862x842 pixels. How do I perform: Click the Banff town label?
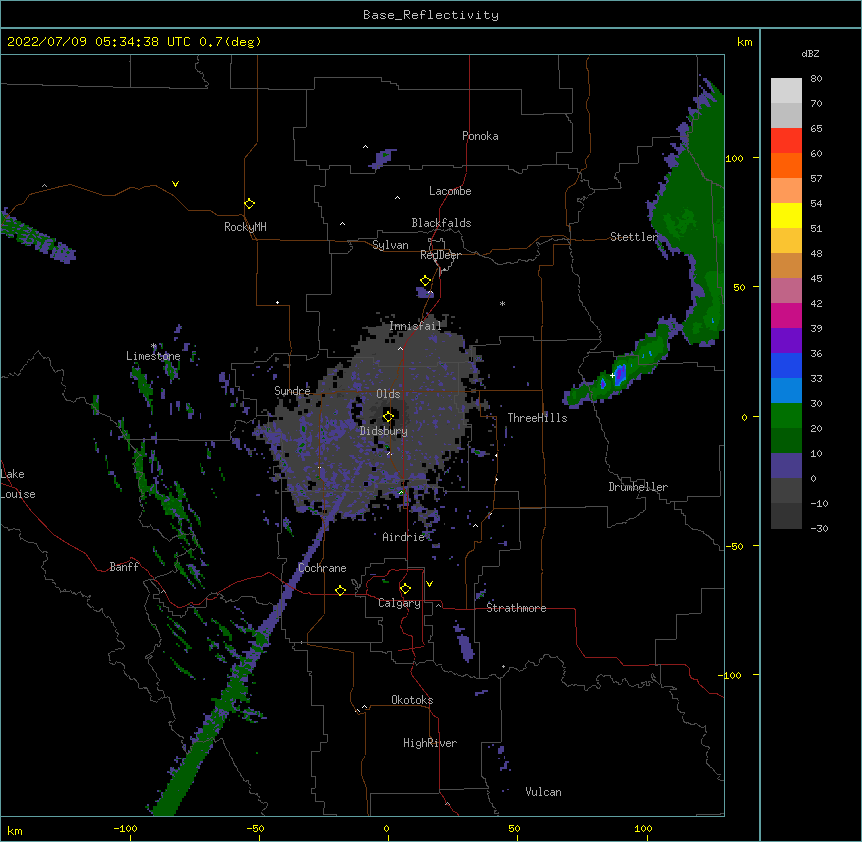124,567
